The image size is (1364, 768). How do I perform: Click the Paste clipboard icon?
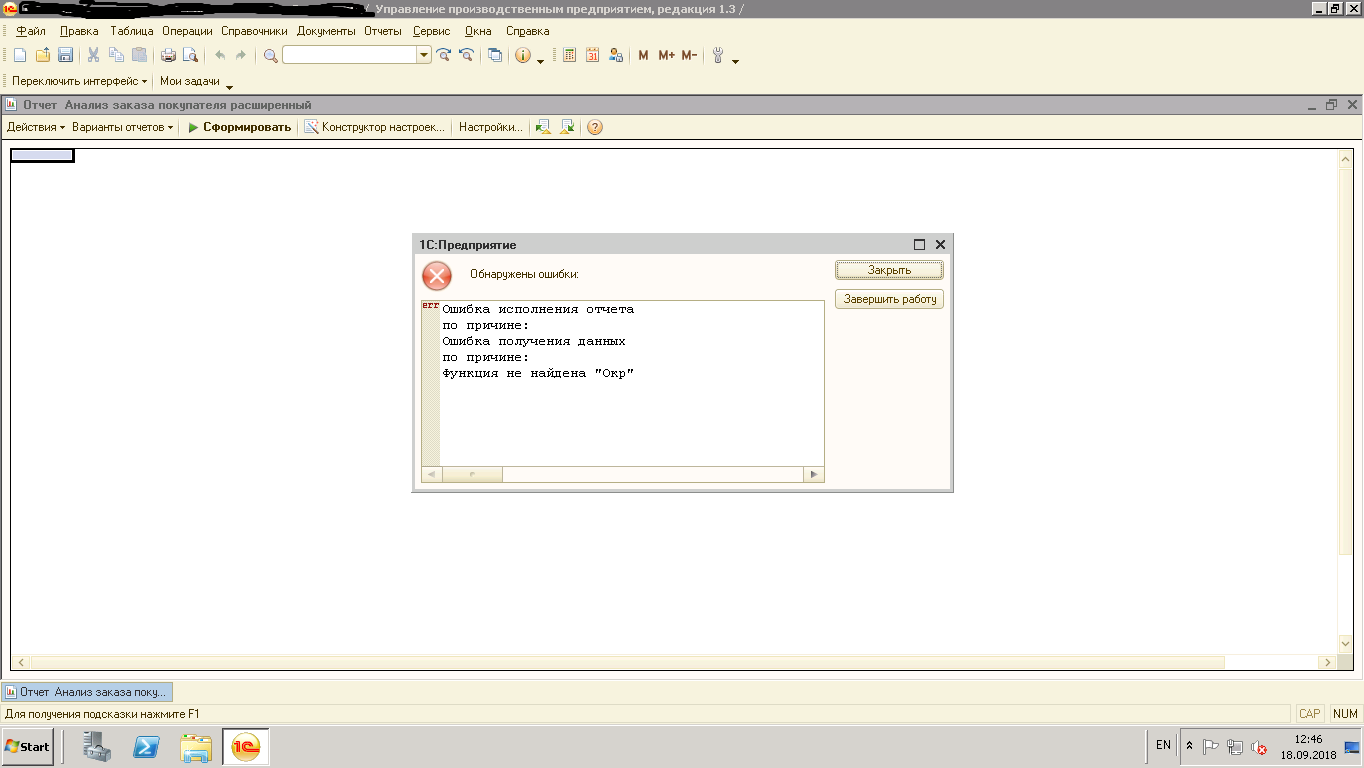click(139, 56)
